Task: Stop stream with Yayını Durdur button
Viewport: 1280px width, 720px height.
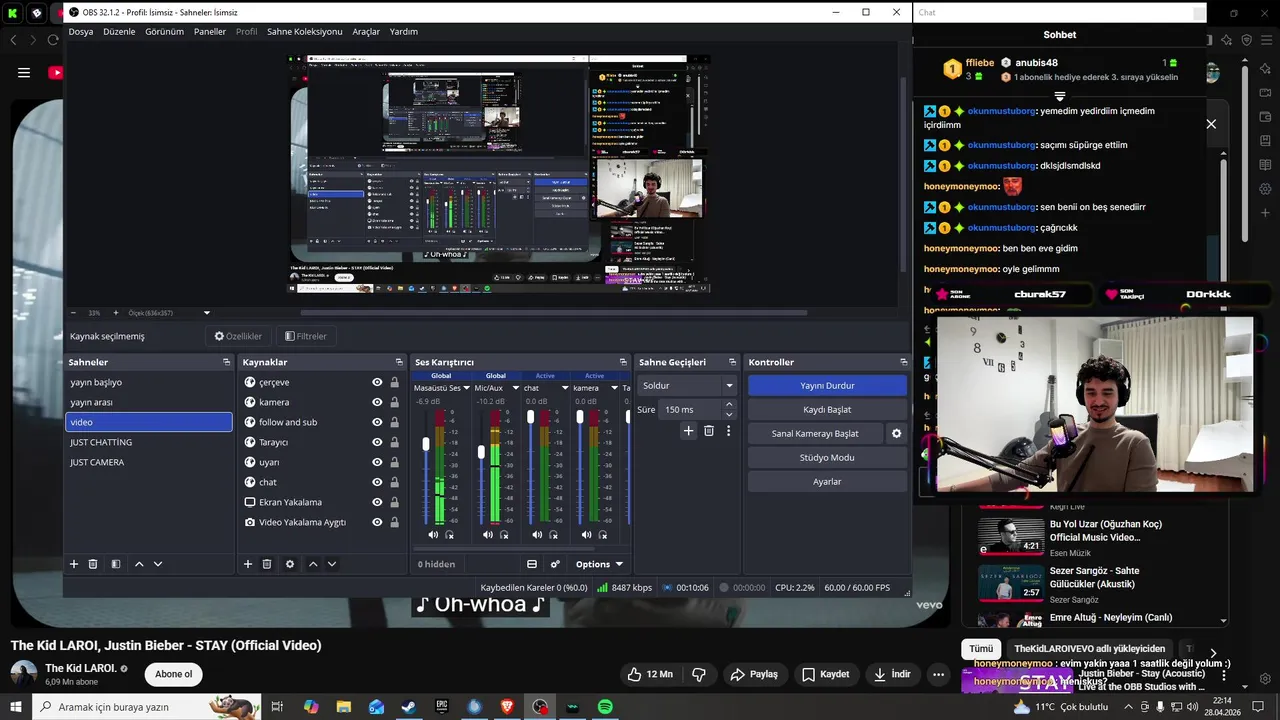Action: point(827,385)
